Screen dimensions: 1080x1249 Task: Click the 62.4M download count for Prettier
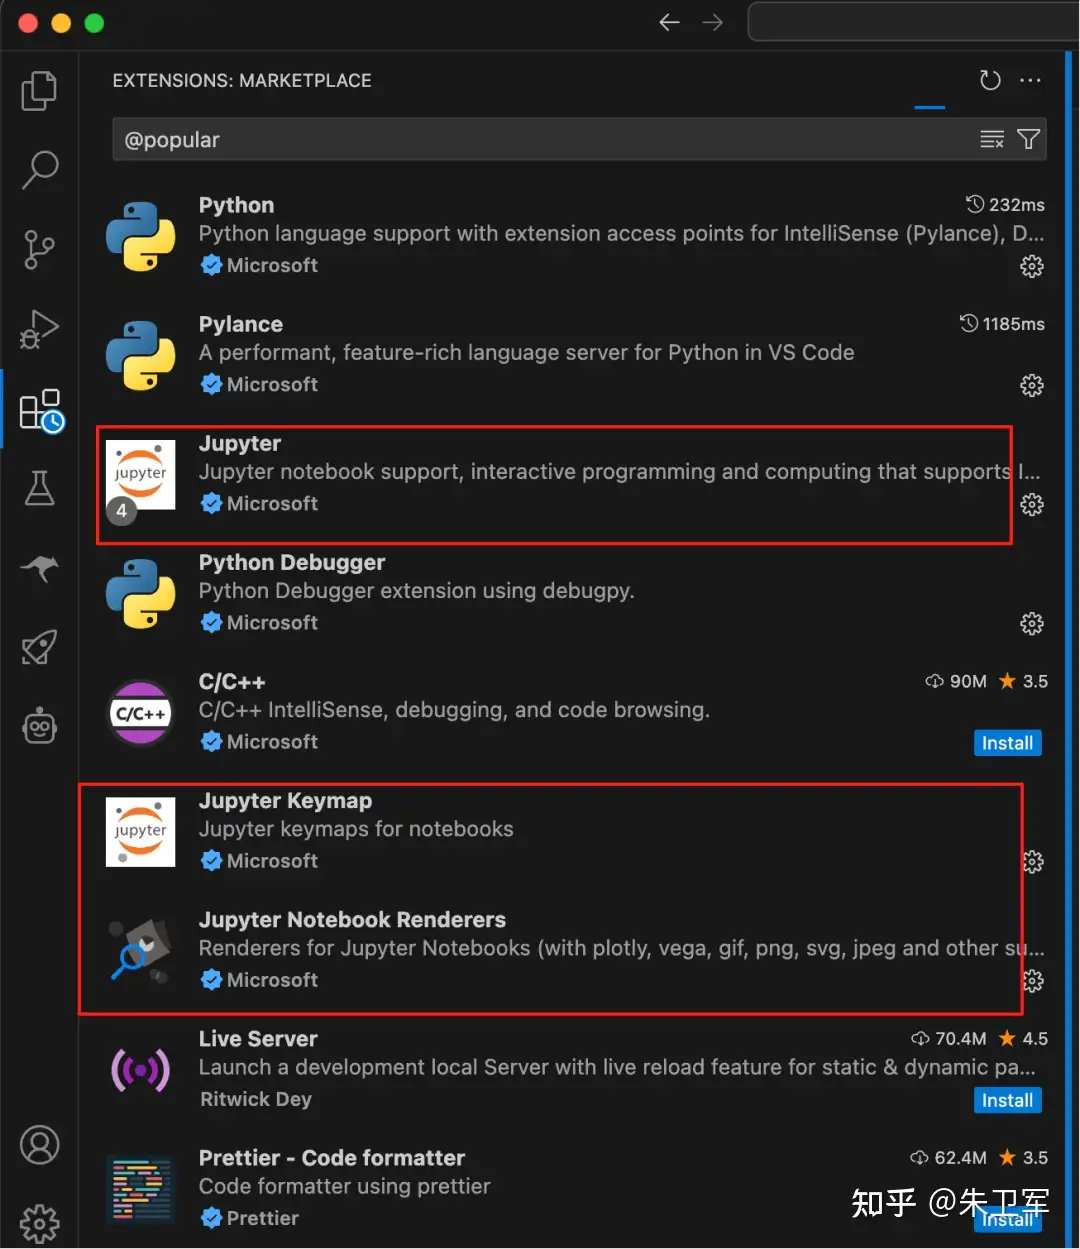pyautogui.click(x=950, y=1157)
